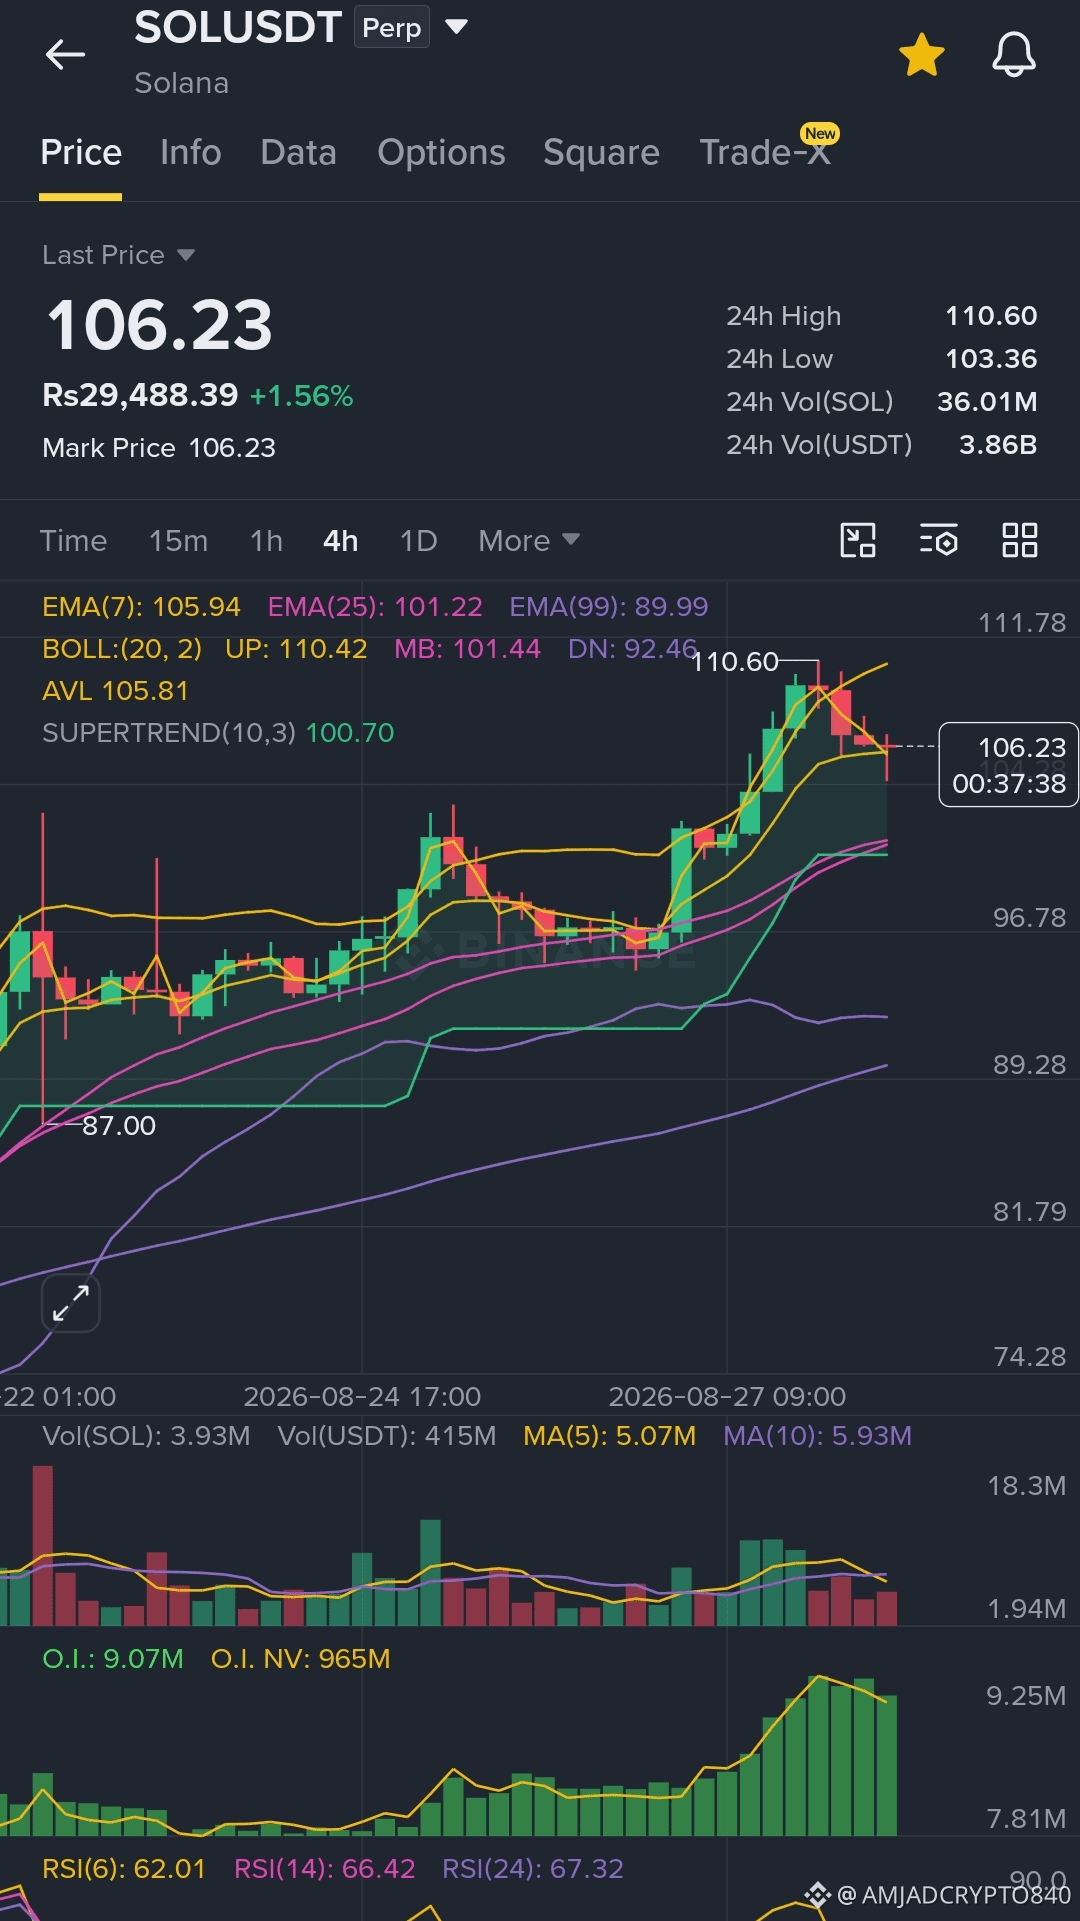Click the 2026-08-27 09:00 time axis label
The image size is (1080, 1921).
(727, 1397)
